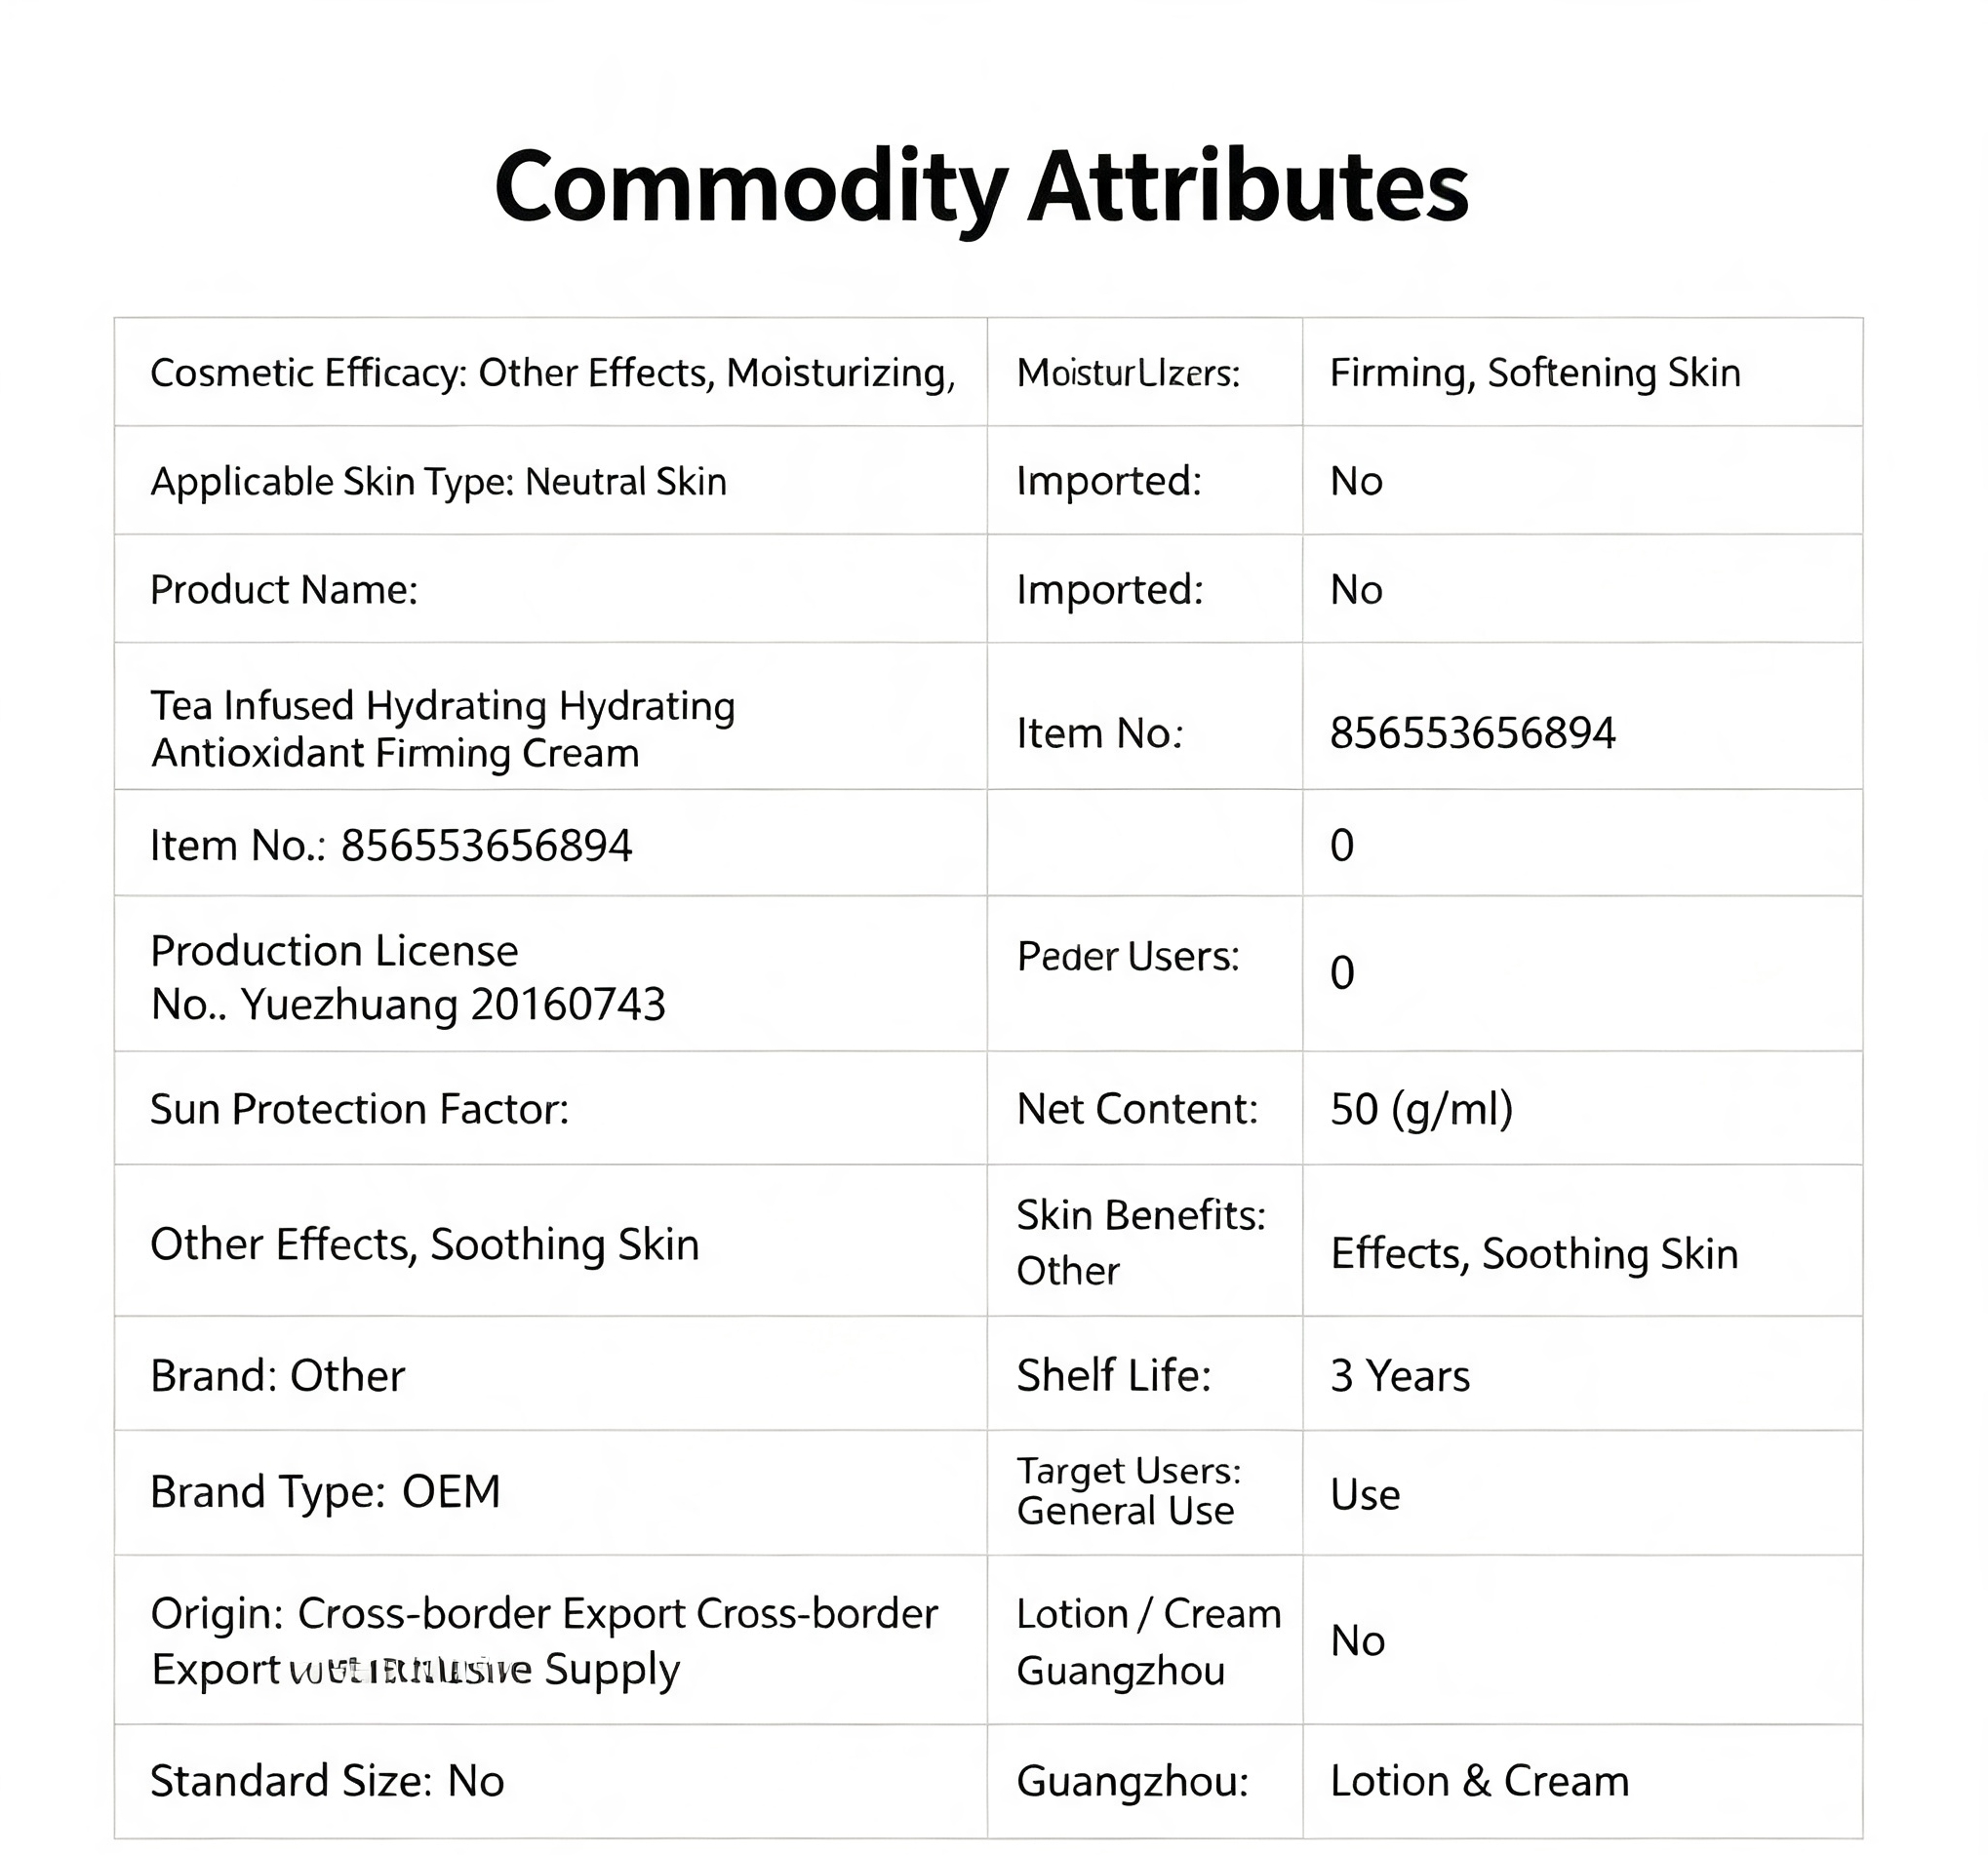
Task: Click the Product Name label cell
Action: click(x=551, y=589)
